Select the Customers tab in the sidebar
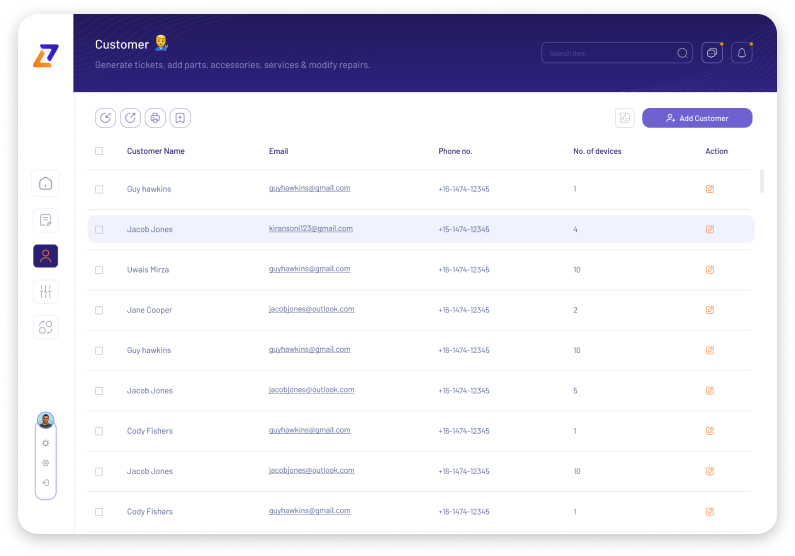This screenshot has width=795, height=556. coord(45,256)
